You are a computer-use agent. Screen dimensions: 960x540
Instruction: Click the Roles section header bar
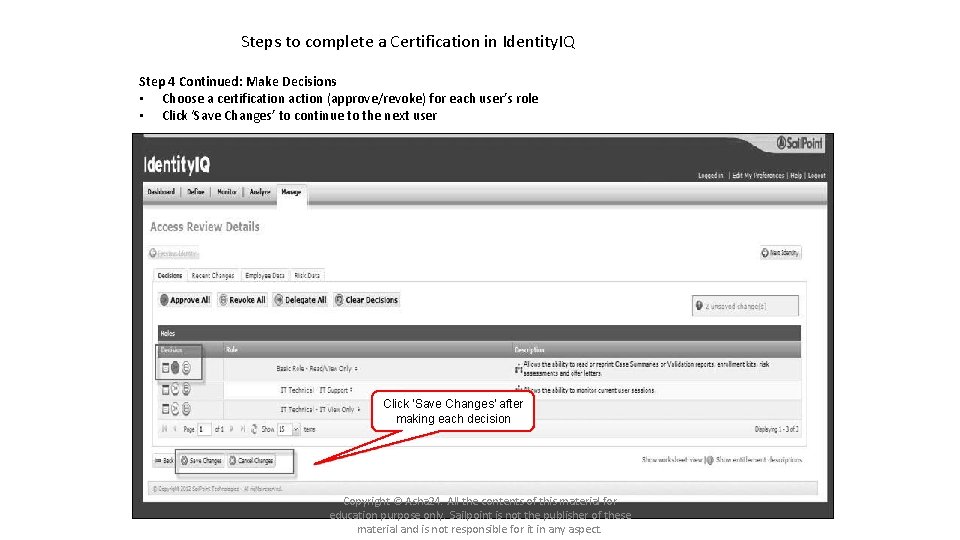click(x=479, y=333)
